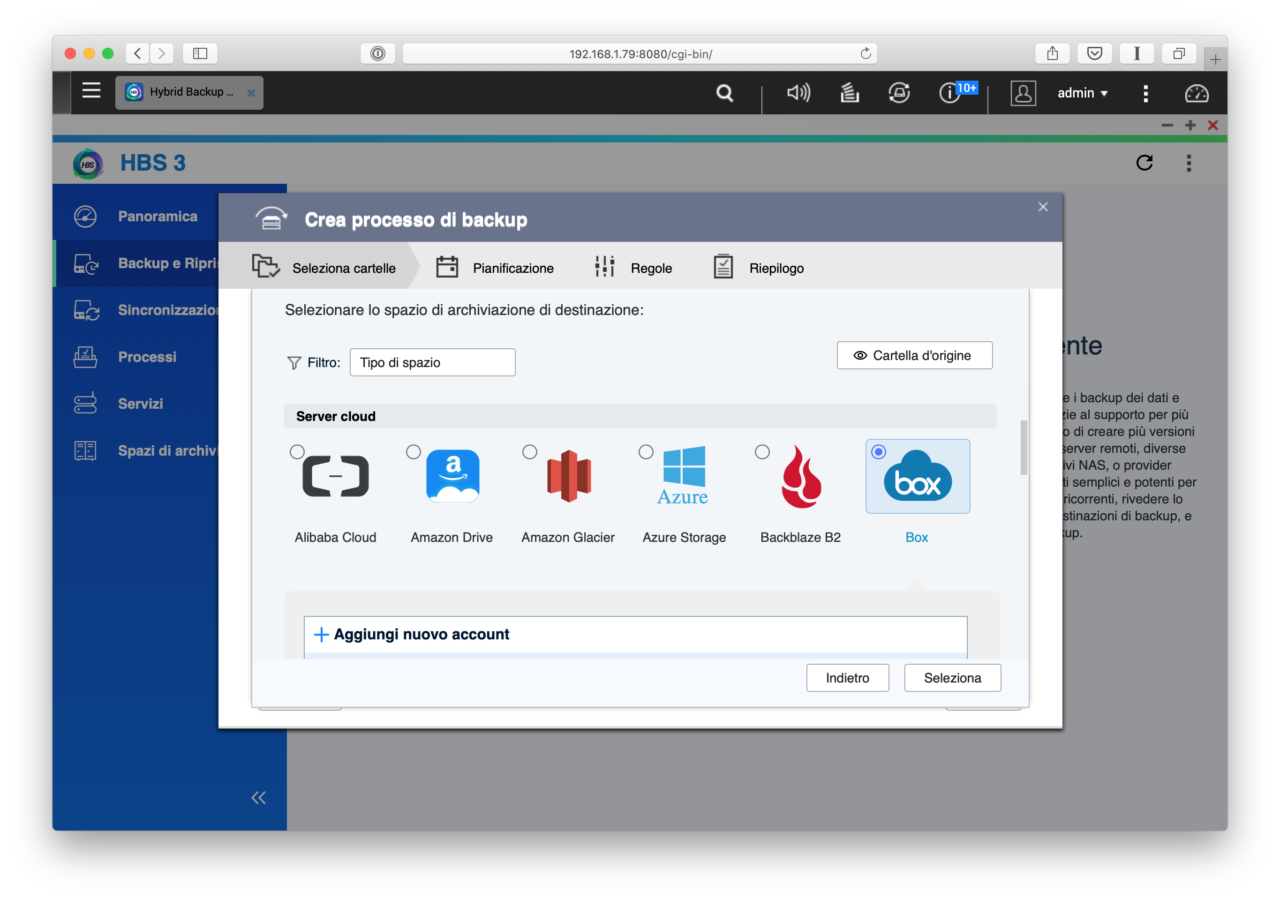Select the Alibaba Cloud radio button
This screenshot has width=1280, height=900.
297,452
